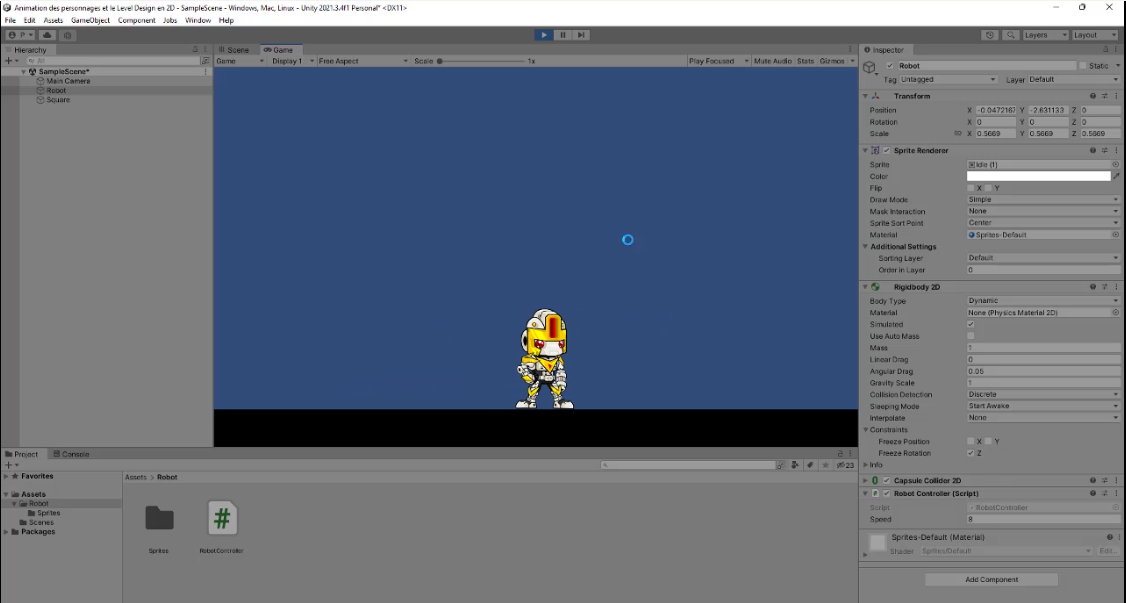Image resolution: width=1126 pixels, height=603 pixels.
Task: Open the RobotController script asset
Action: pyautogui.click(x=222, y=518)
